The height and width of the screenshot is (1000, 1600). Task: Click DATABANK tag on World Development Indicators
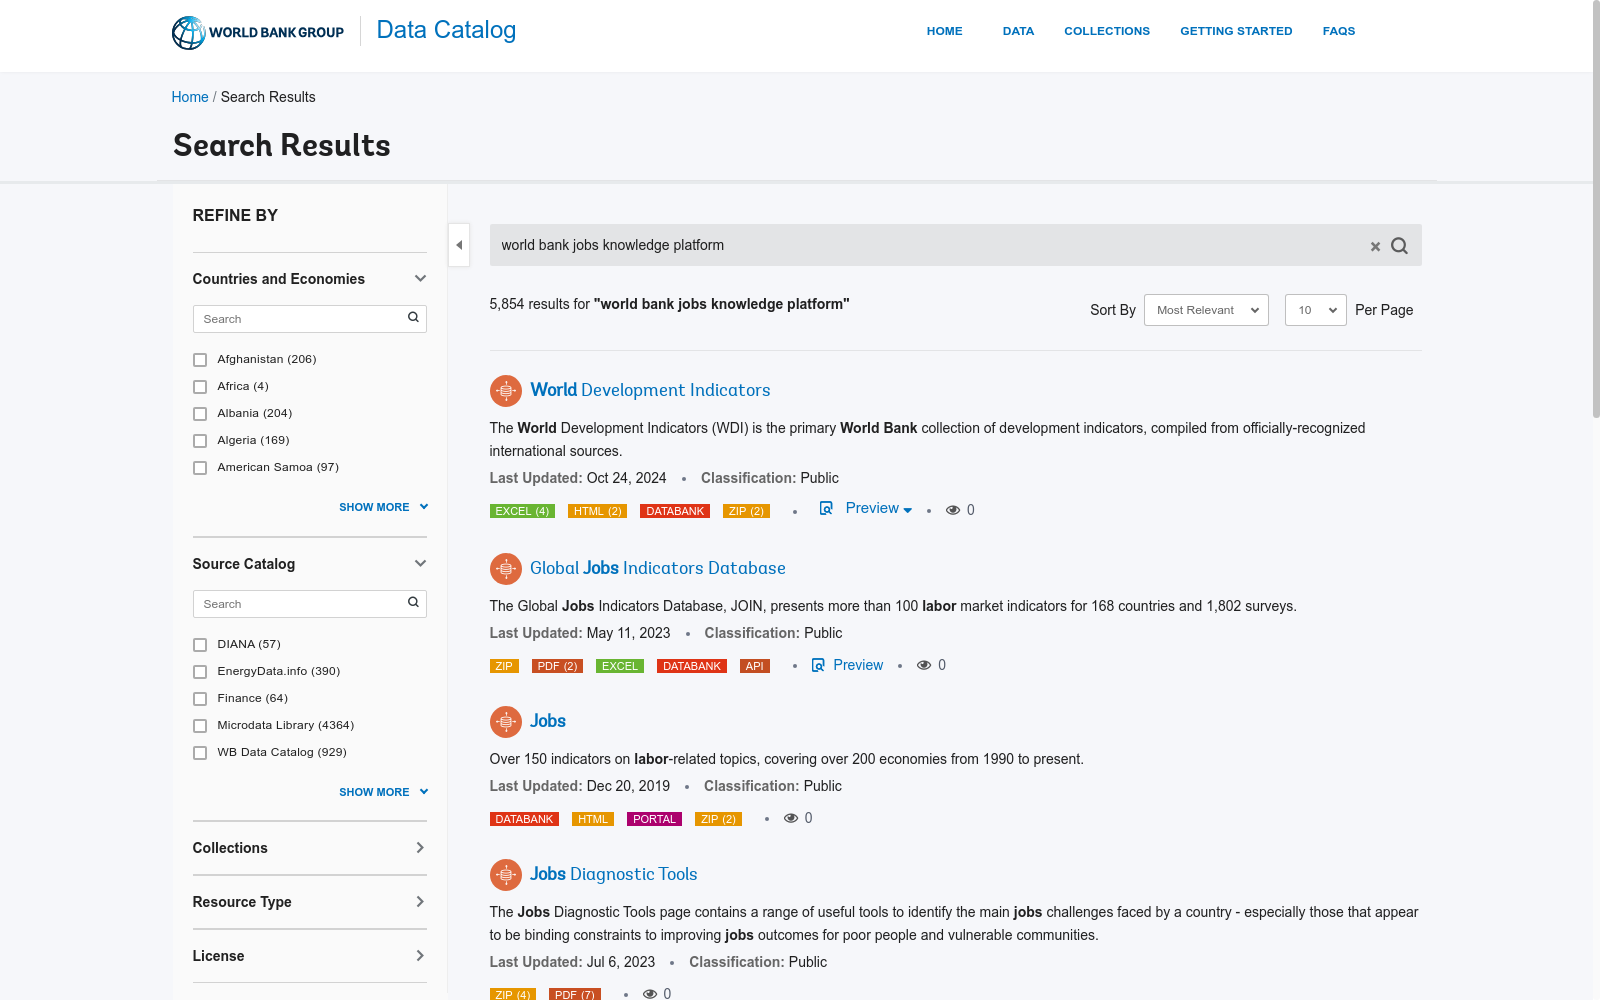[x=675, y=511]
